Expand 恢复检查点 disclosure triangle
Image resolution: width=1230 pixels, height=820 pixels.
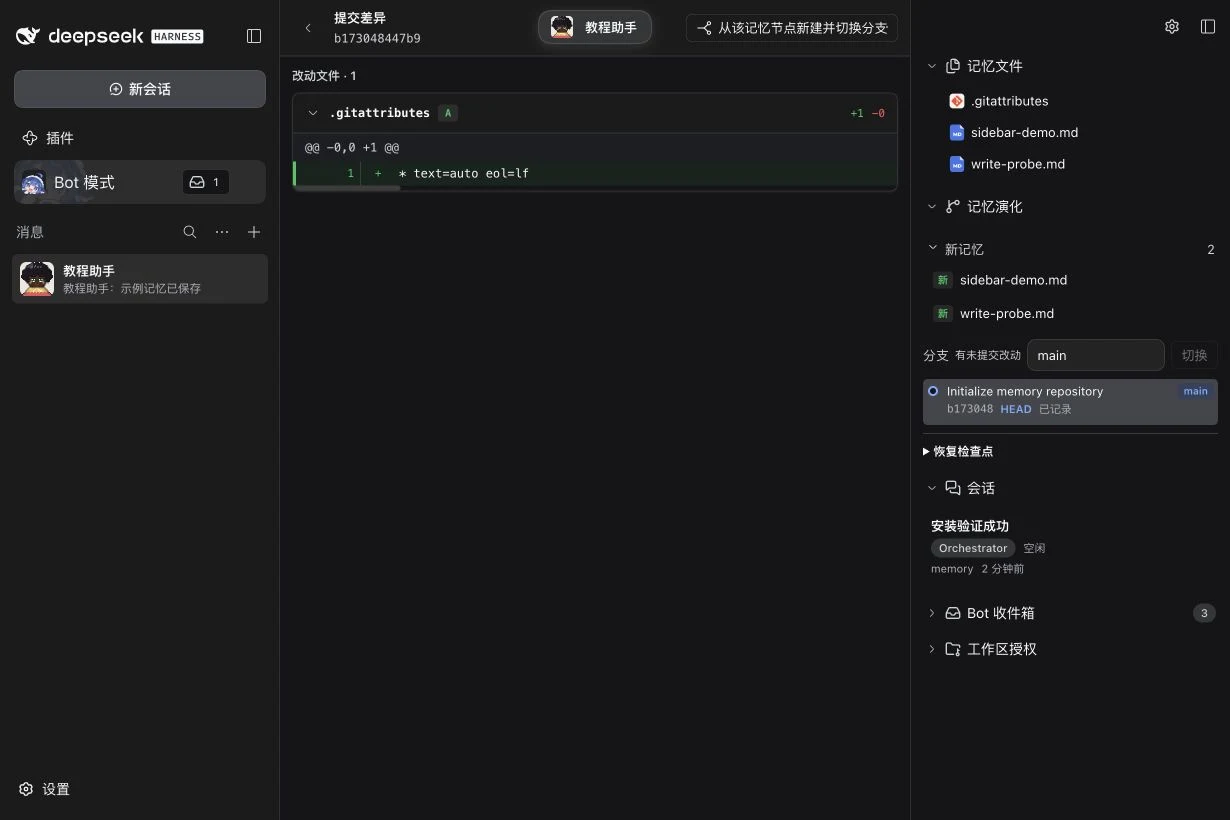click(927, 452)
